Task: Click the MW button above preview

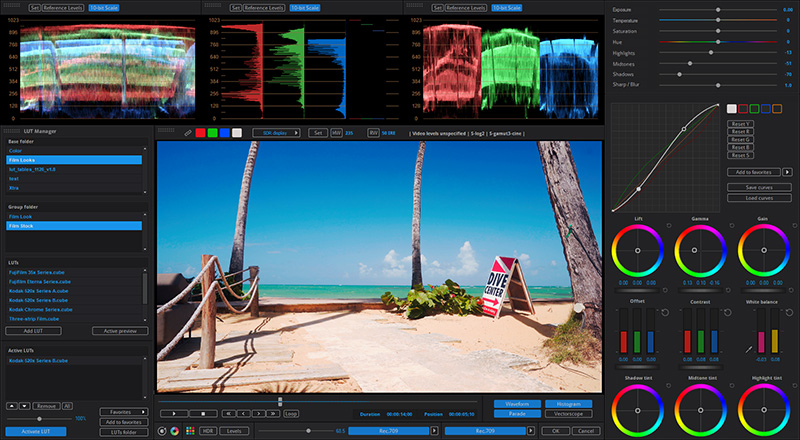Action: click(336, 133)
